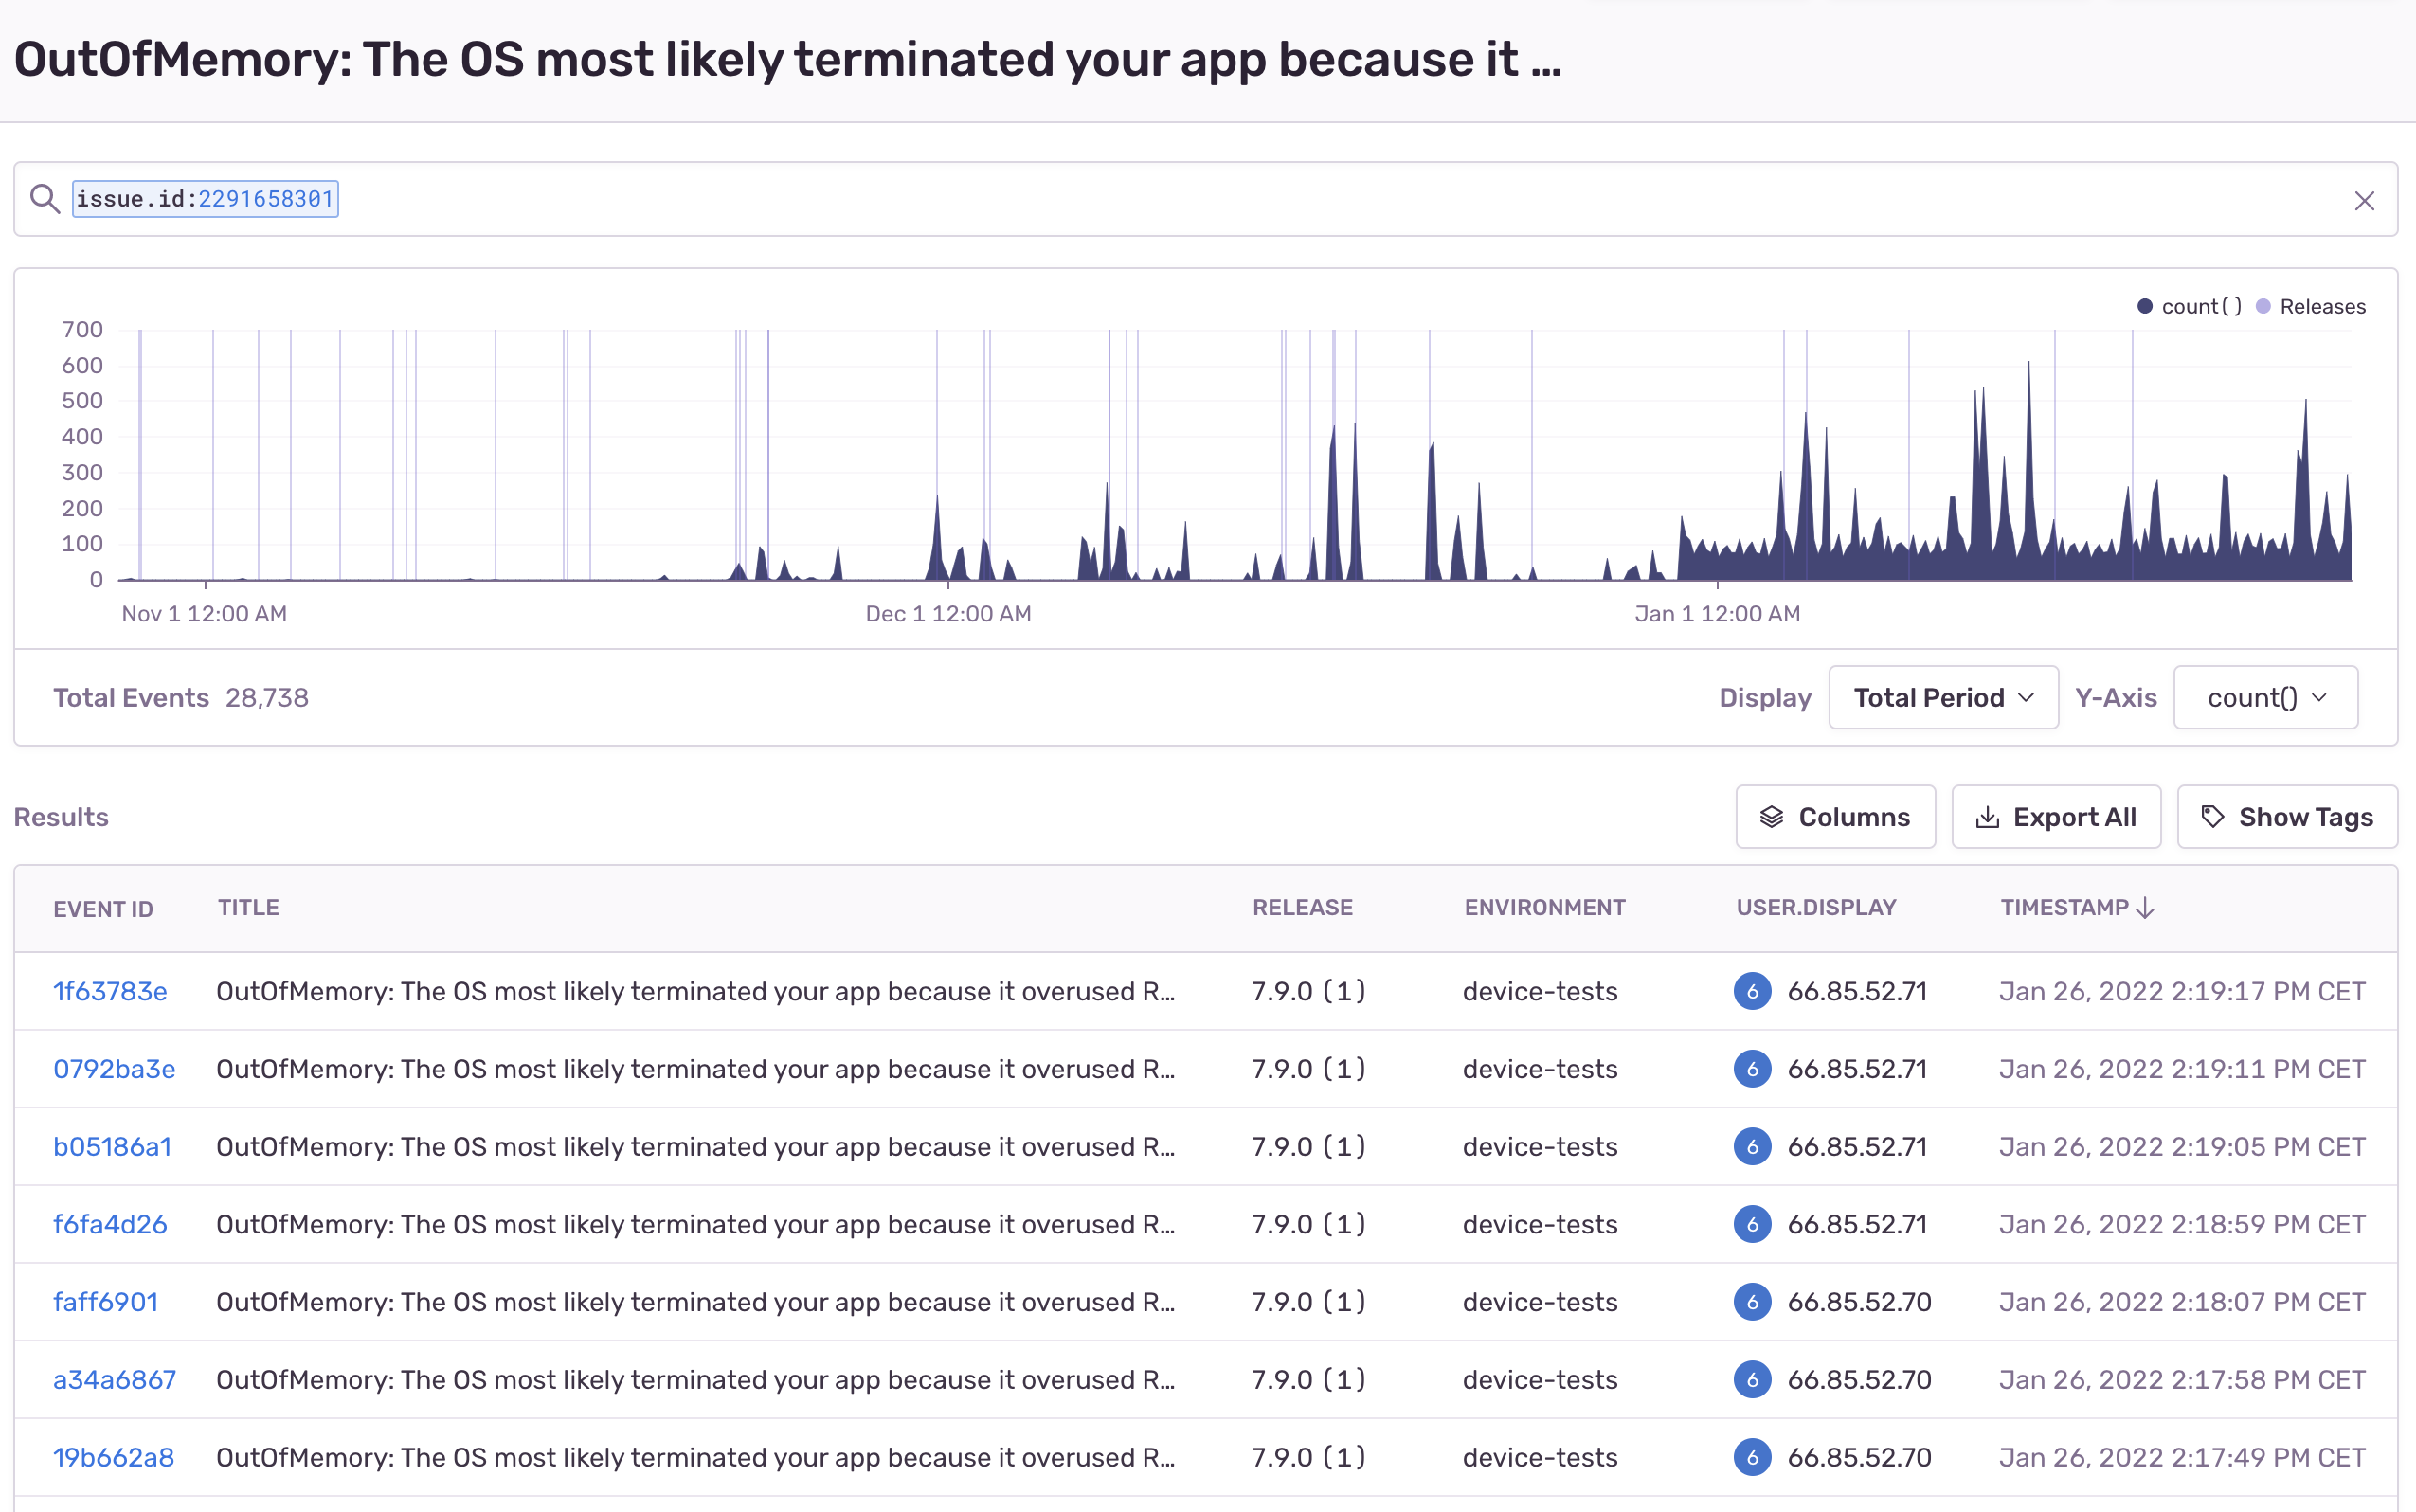This screenshot has width=2416, height=1512.
Task: Sort by the USER.DISPLAY column header
Action: click(x=1815, y=908)
